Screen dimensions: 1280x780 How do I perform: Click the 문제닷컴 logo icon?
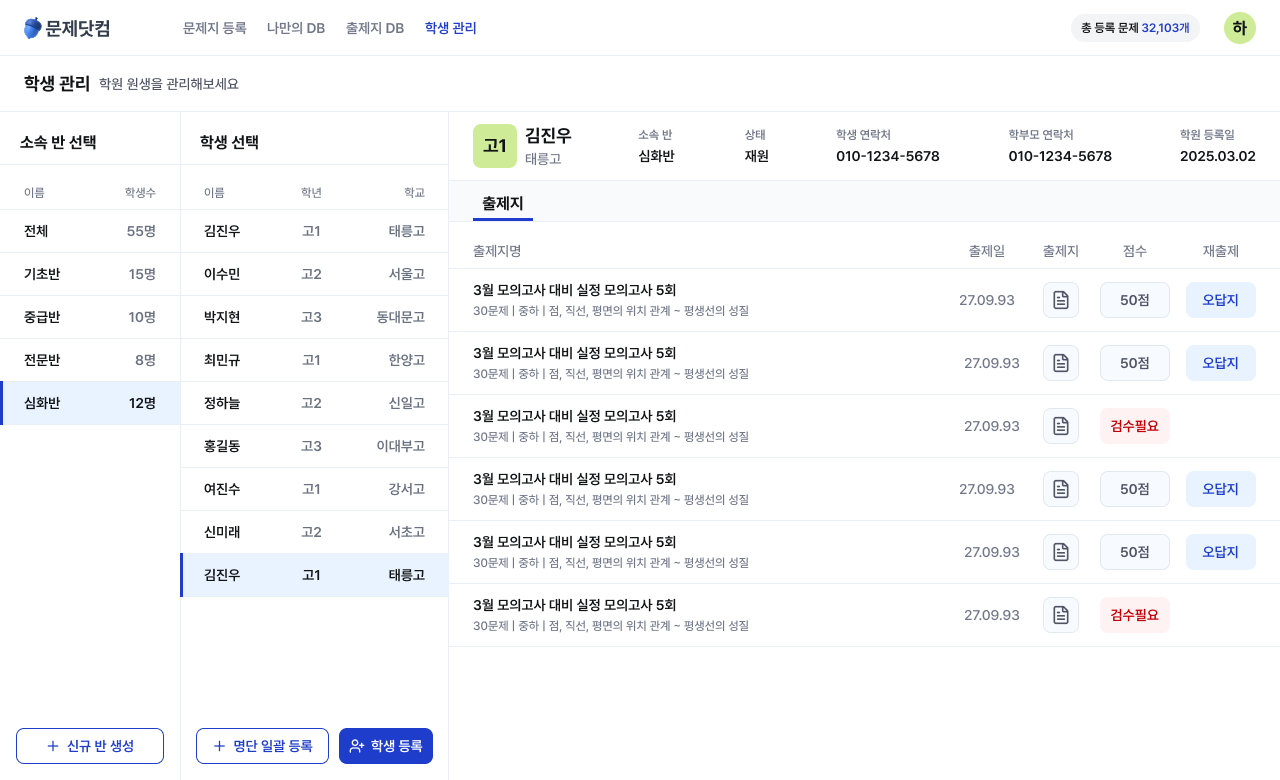(x=33, y=28)
